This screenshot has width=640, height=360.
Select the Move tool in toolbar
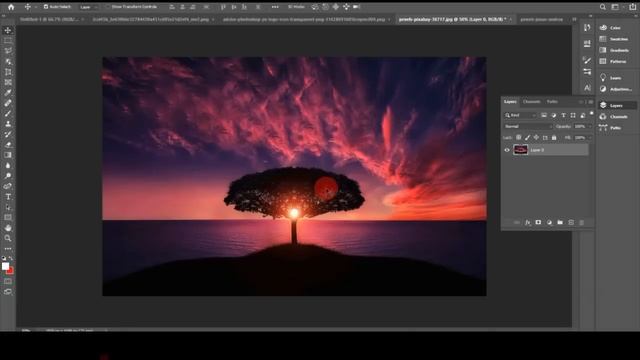pyautogui.click(x=8, y=30)
